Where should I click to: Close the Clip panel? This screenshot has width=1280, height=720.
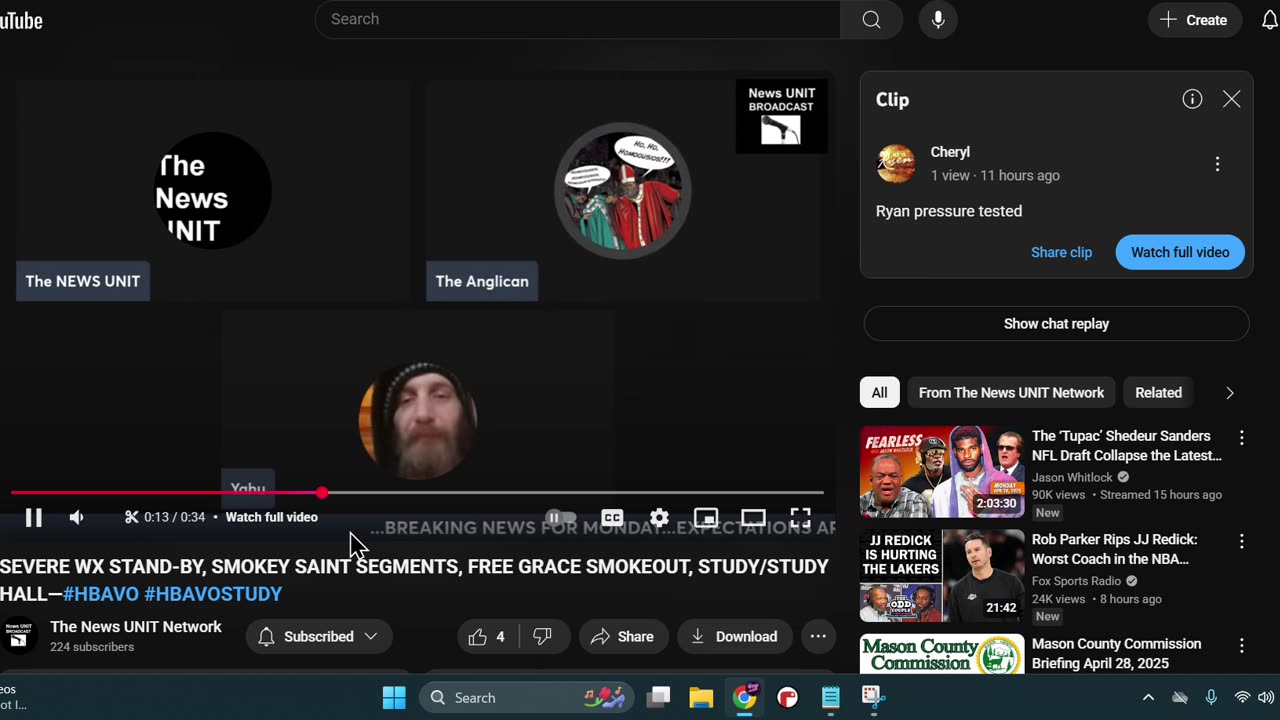(x=1231, y=99)
